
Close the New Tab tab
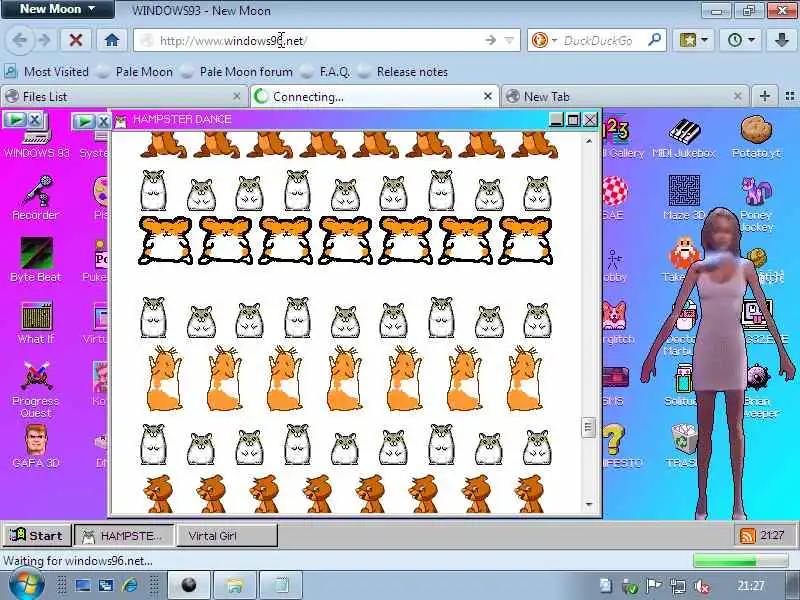click(738, 96)
